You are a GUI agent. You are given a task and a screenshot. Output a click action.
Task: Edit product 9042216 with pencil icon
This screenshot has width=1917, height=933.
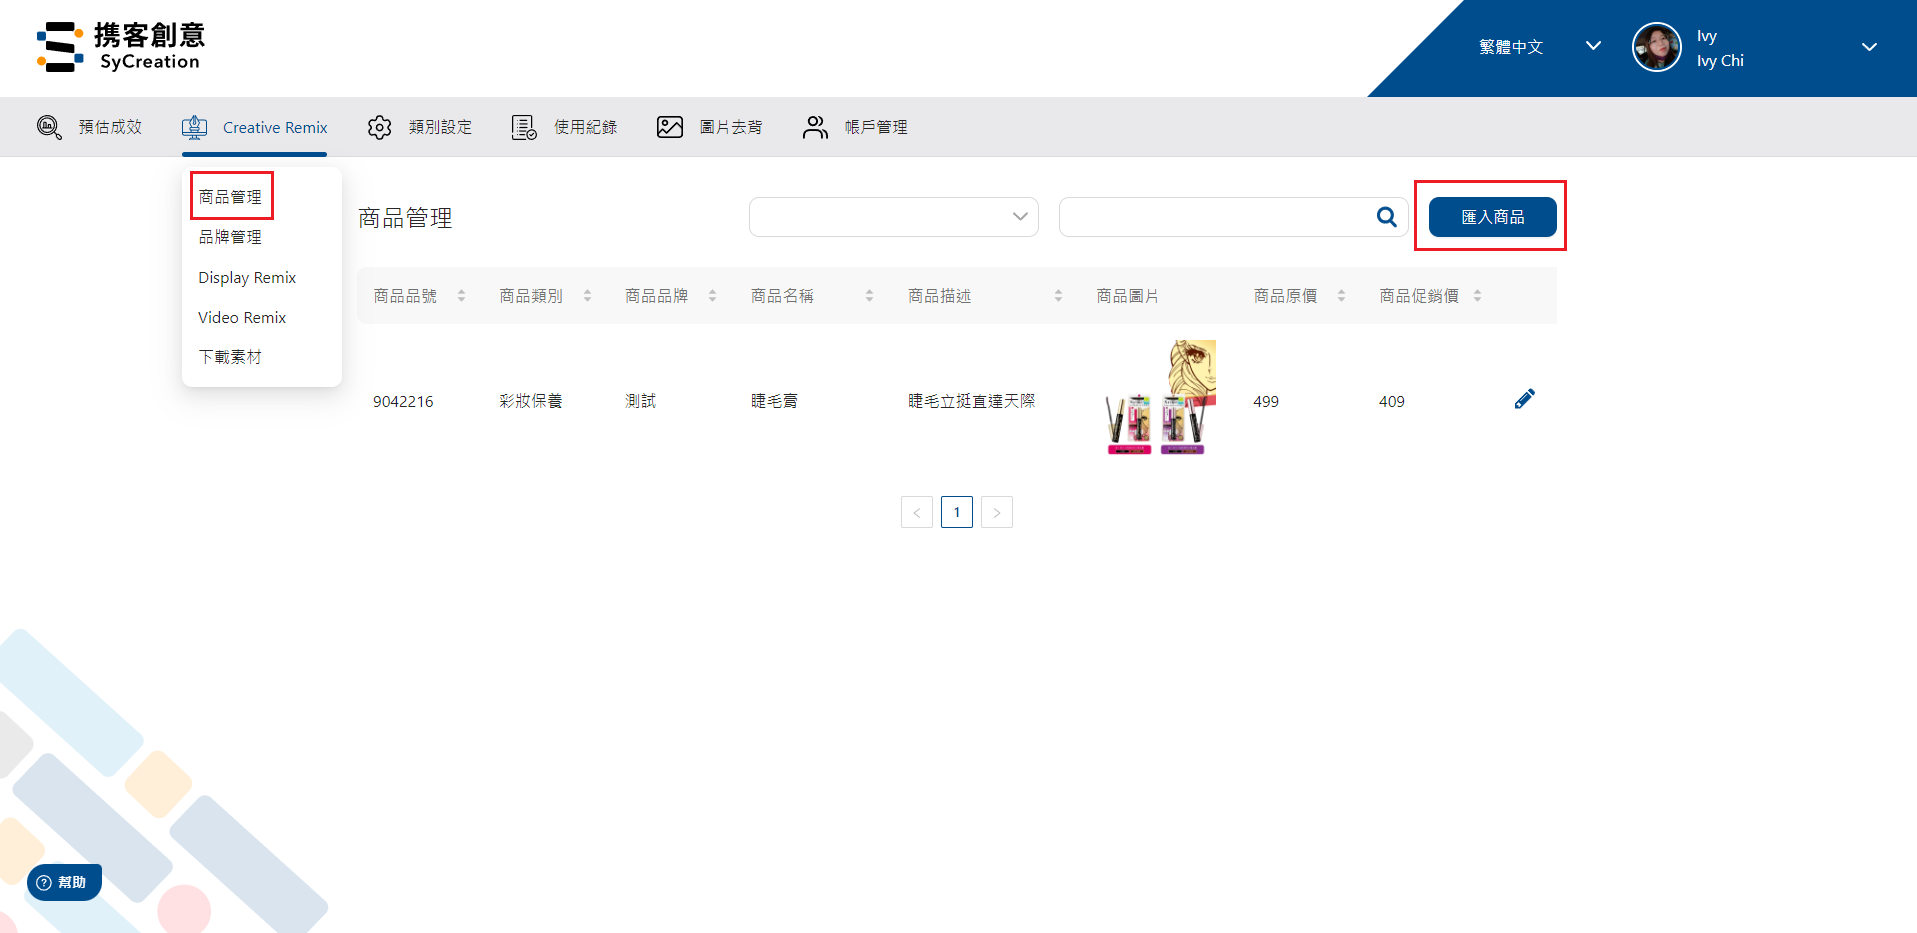click(1524, 399)
